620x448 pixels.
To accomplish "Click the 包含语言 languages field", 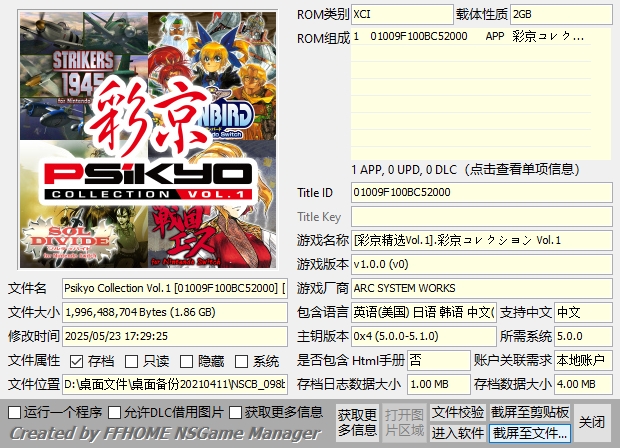I will pyautogui.click(x=424, y=312).
